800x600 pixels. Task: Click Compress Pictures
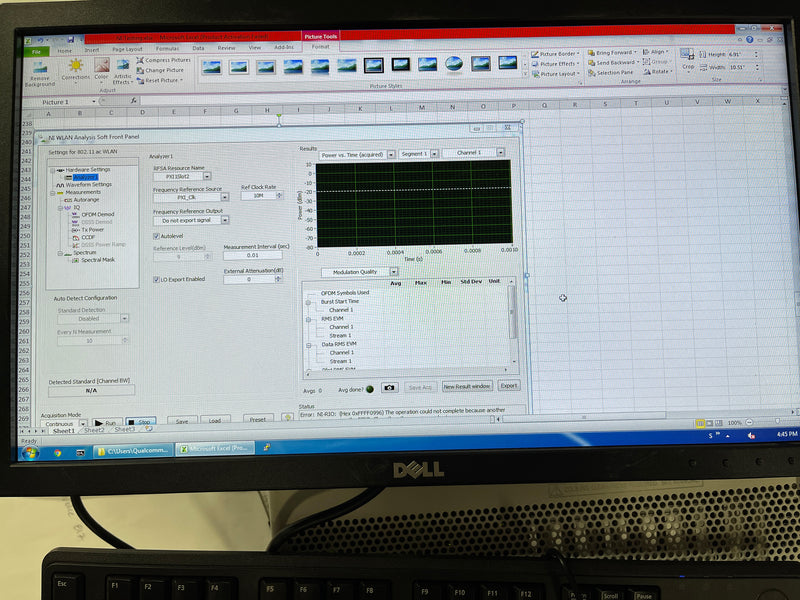pyautogui.click(x=163, y=60)
